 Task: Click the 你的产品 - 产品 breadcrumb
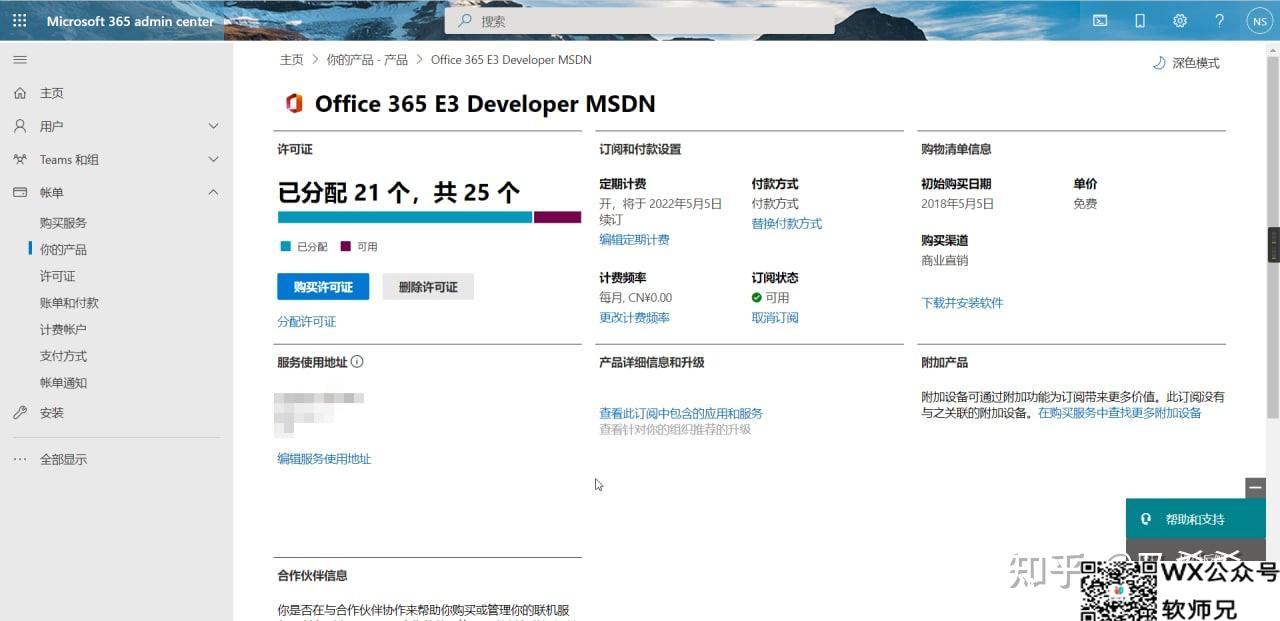[367, 60]
